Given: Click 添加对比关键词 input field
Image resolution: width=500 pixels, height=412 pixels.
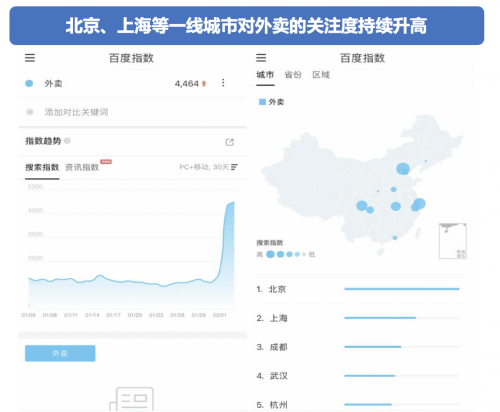Looking at the screenshot, I should (x=132, y=112).
